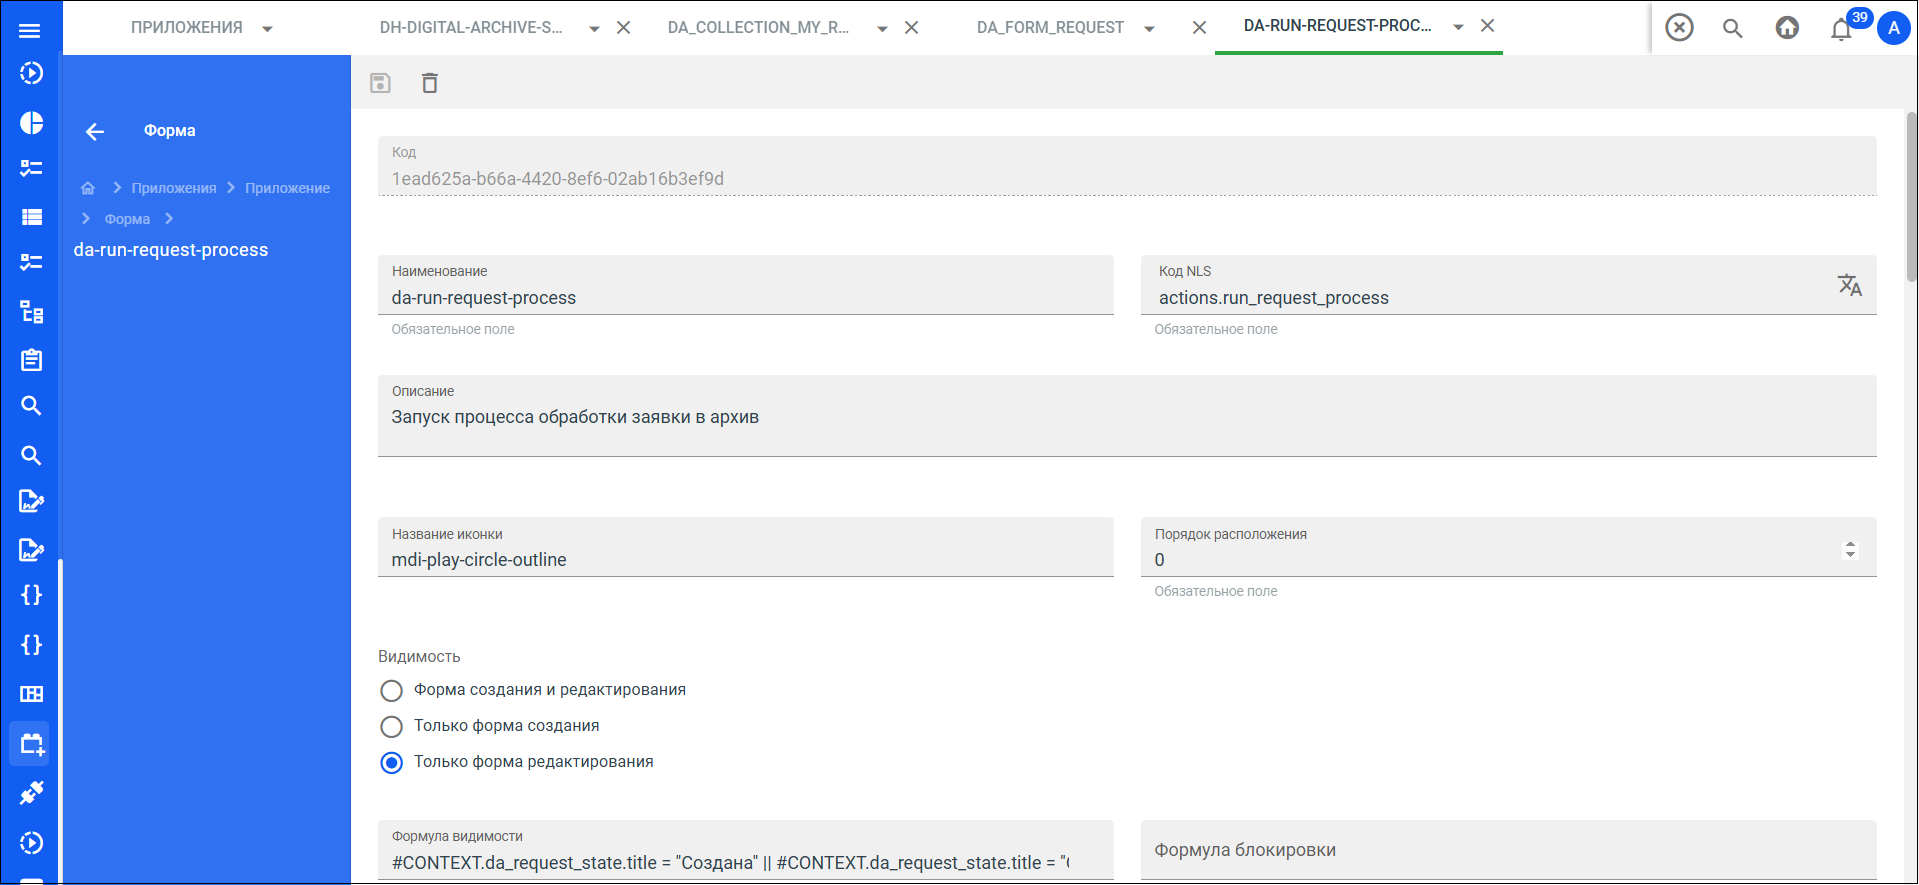Screen dimensions: 1919x885
Task: Open translation for Код NLS field
Action: pos(1849,285)
